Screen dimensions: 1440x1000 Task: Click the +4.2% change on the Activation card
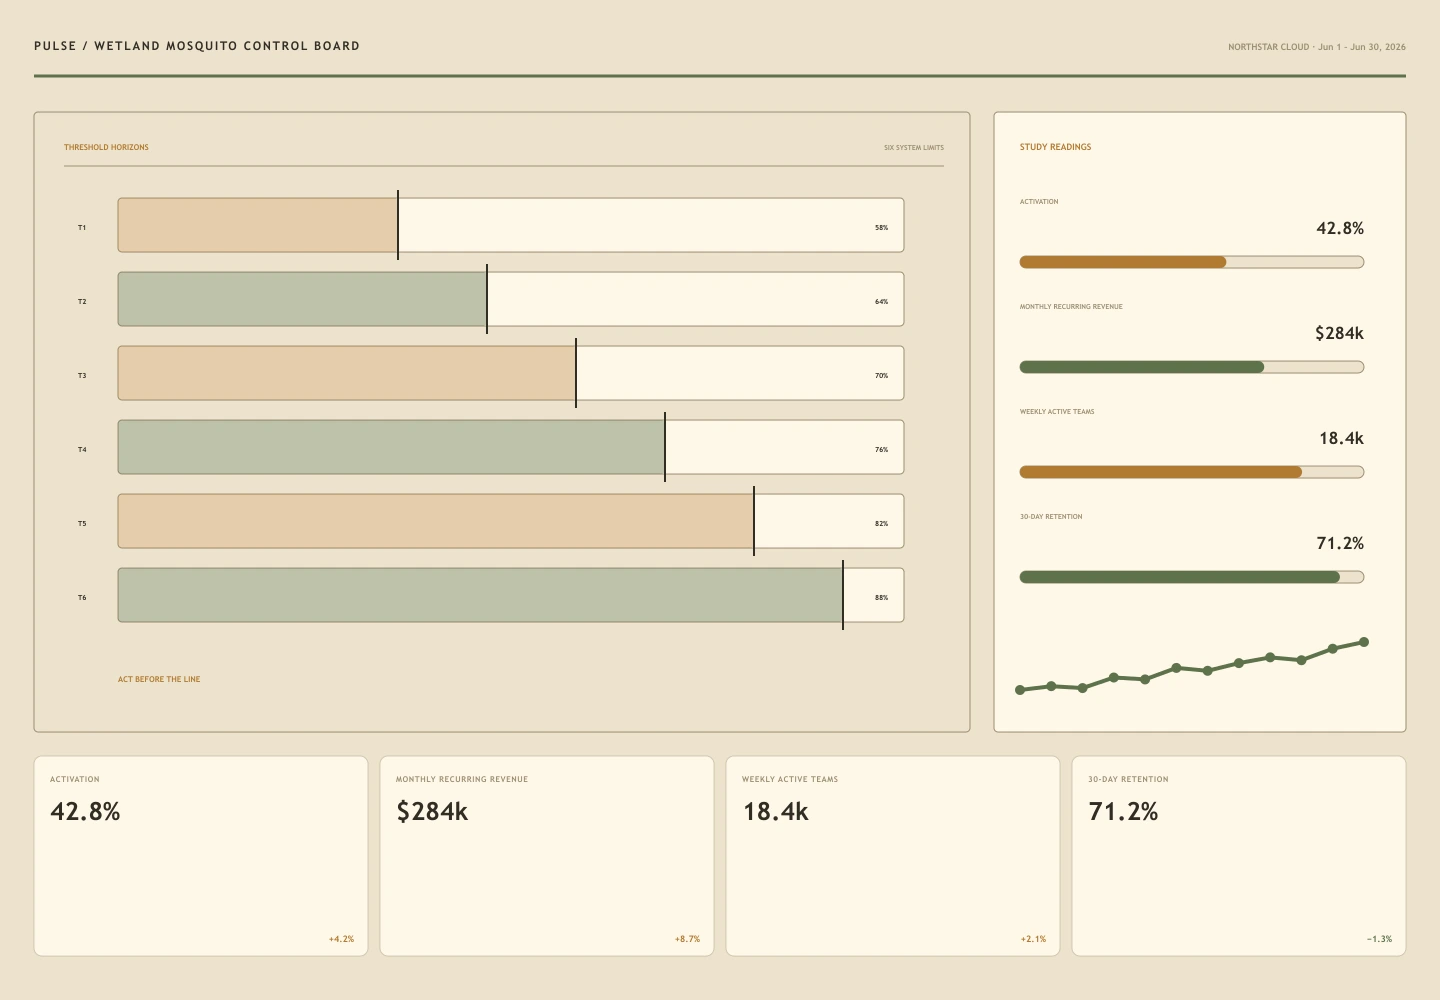coord(341,939)
